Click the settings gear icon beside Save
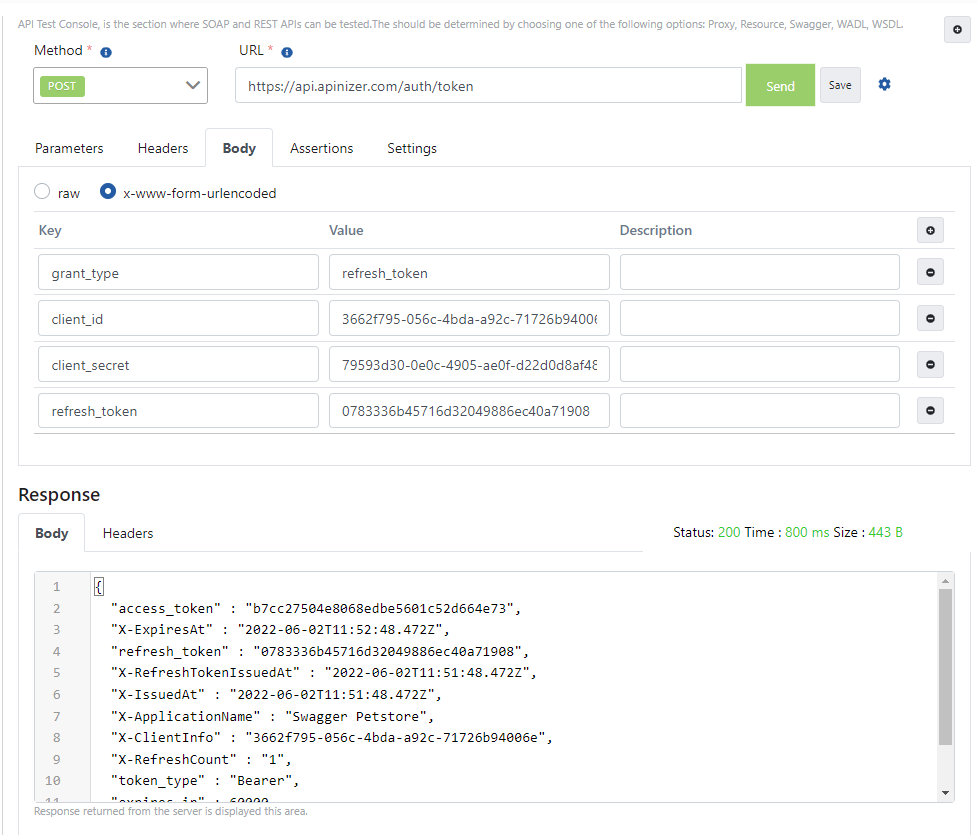Viewport: 977px width, 835px height. click(884, 85)
